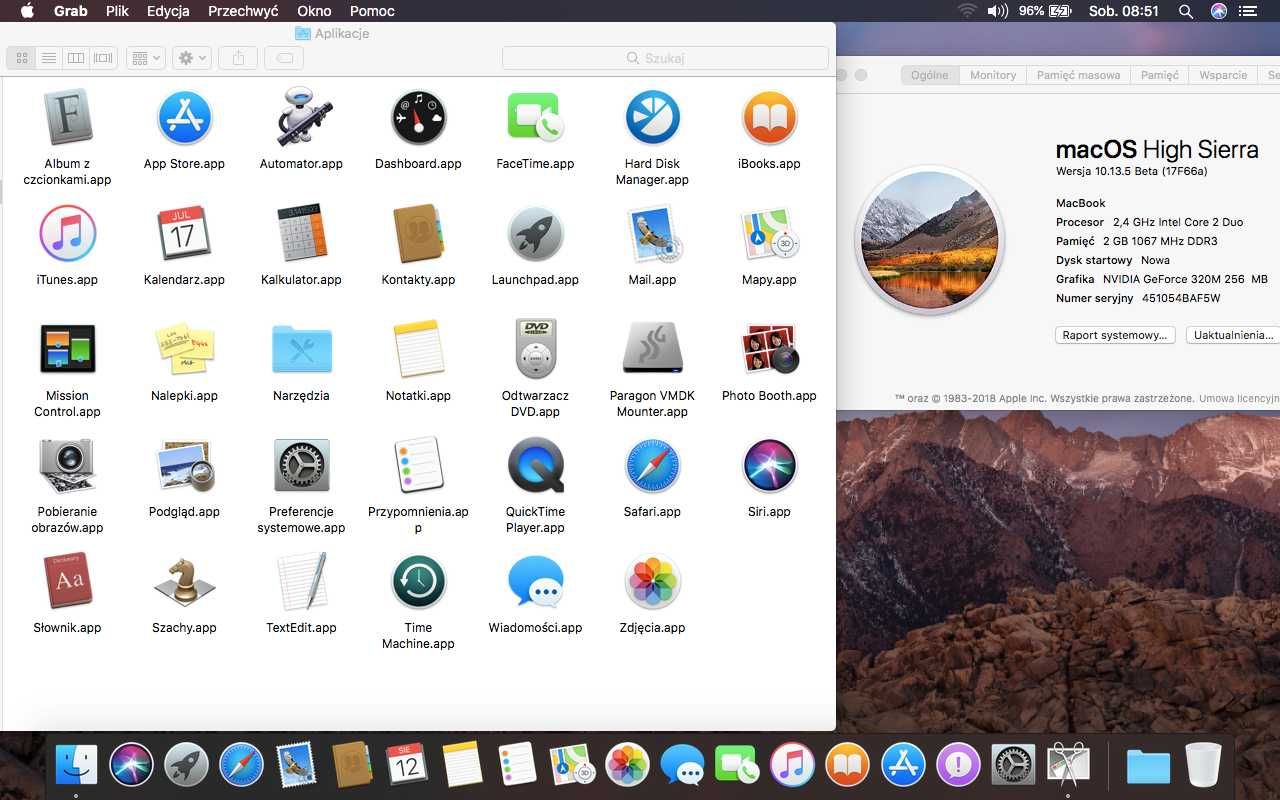The width and height of the screenshot is (1280, 800).
Task: Open App Store.app in the Aplikacje window
Action: [184, 117]
